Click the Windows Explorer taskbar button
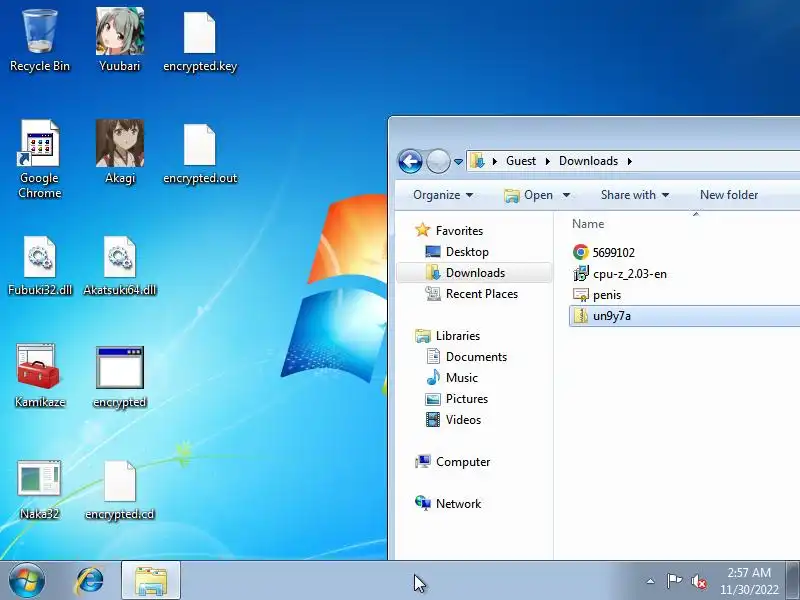Image resolution: width=800 pixels, height=600 pixels. (x=151, y=581)
